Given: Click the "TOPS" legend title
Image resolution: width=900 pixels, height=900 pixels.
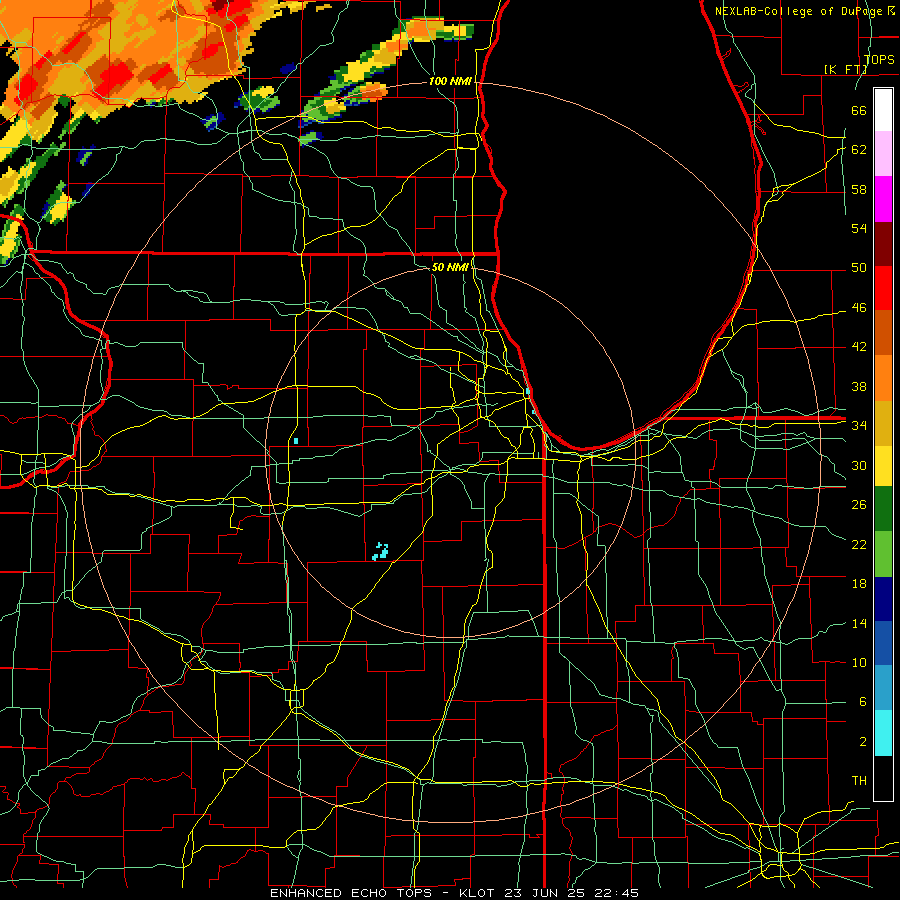Looking at the screenshot, I should [879, 59].
